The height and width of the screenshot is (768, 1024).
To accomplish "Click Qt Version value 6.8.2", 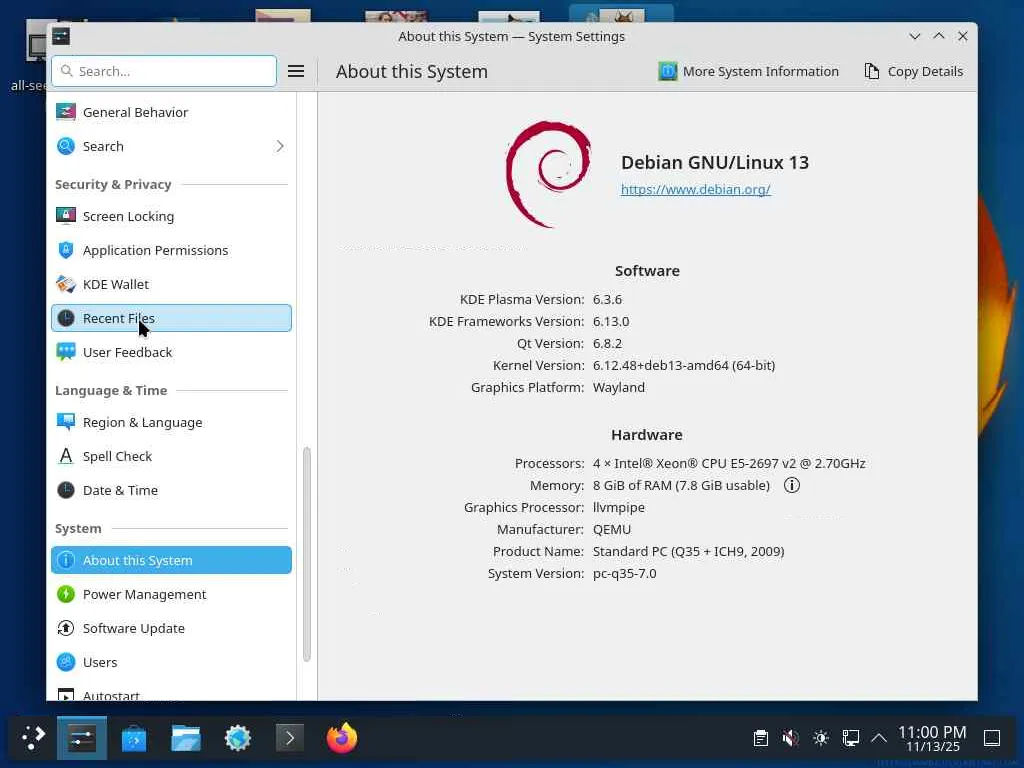I will (x=607, y=343).
